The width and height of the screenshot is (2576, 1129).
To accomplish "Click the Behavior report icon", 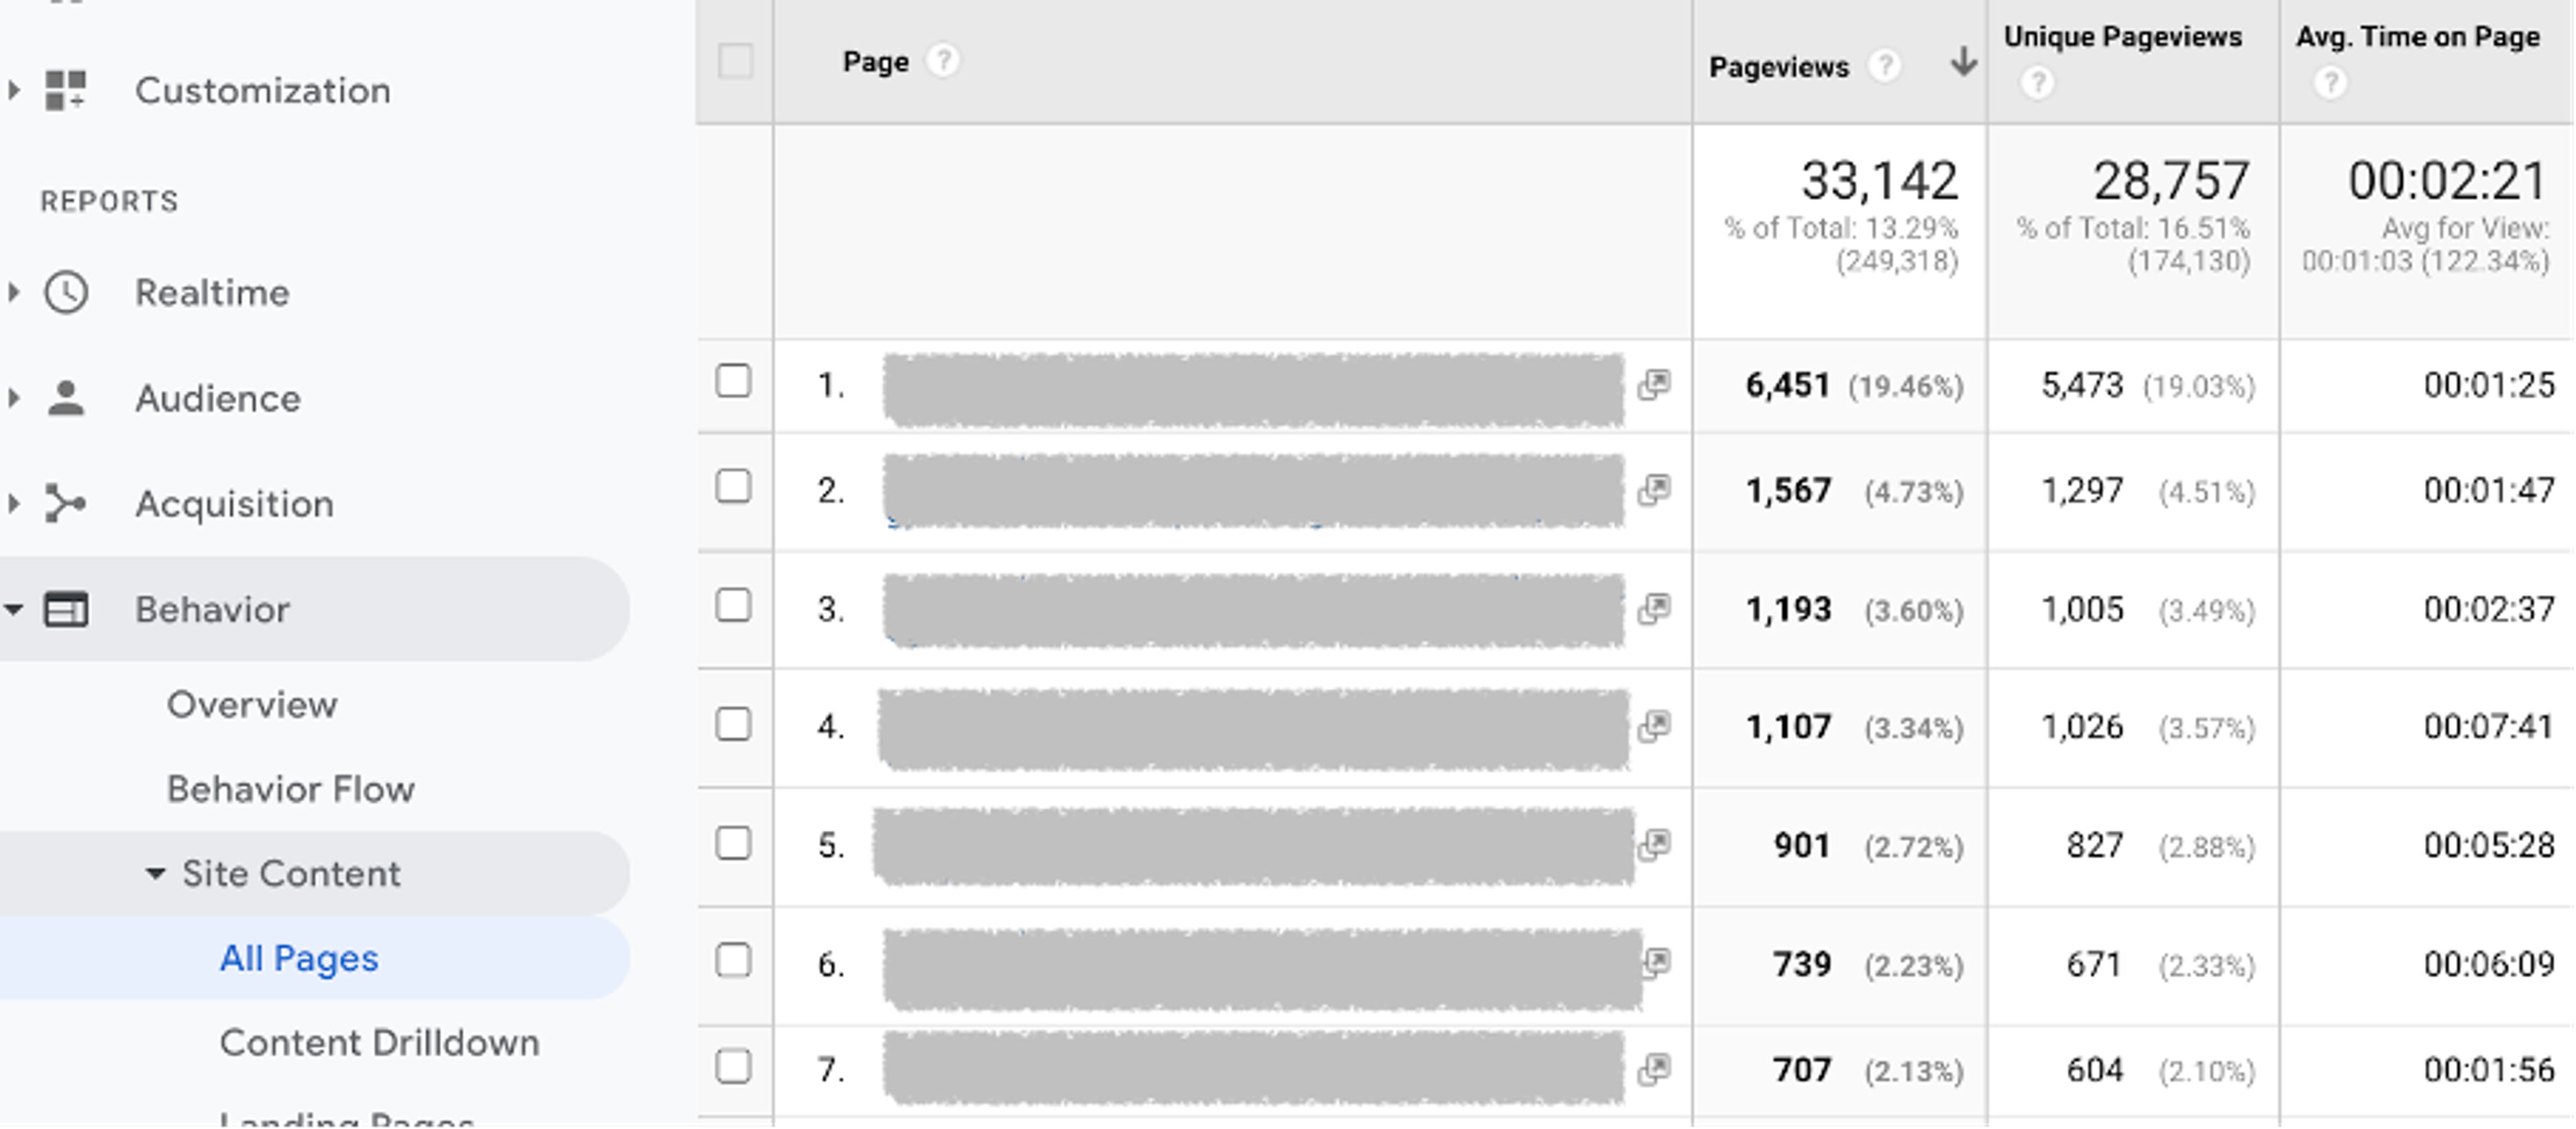I will [66, 609].
